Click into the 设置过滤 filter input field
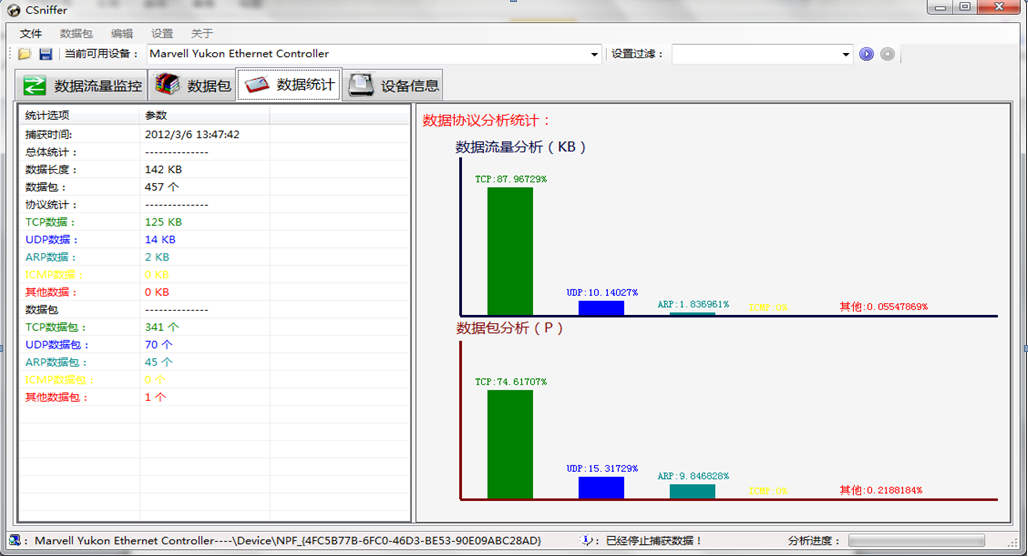This screenshot has height=557, width=1028. (755, 54)
